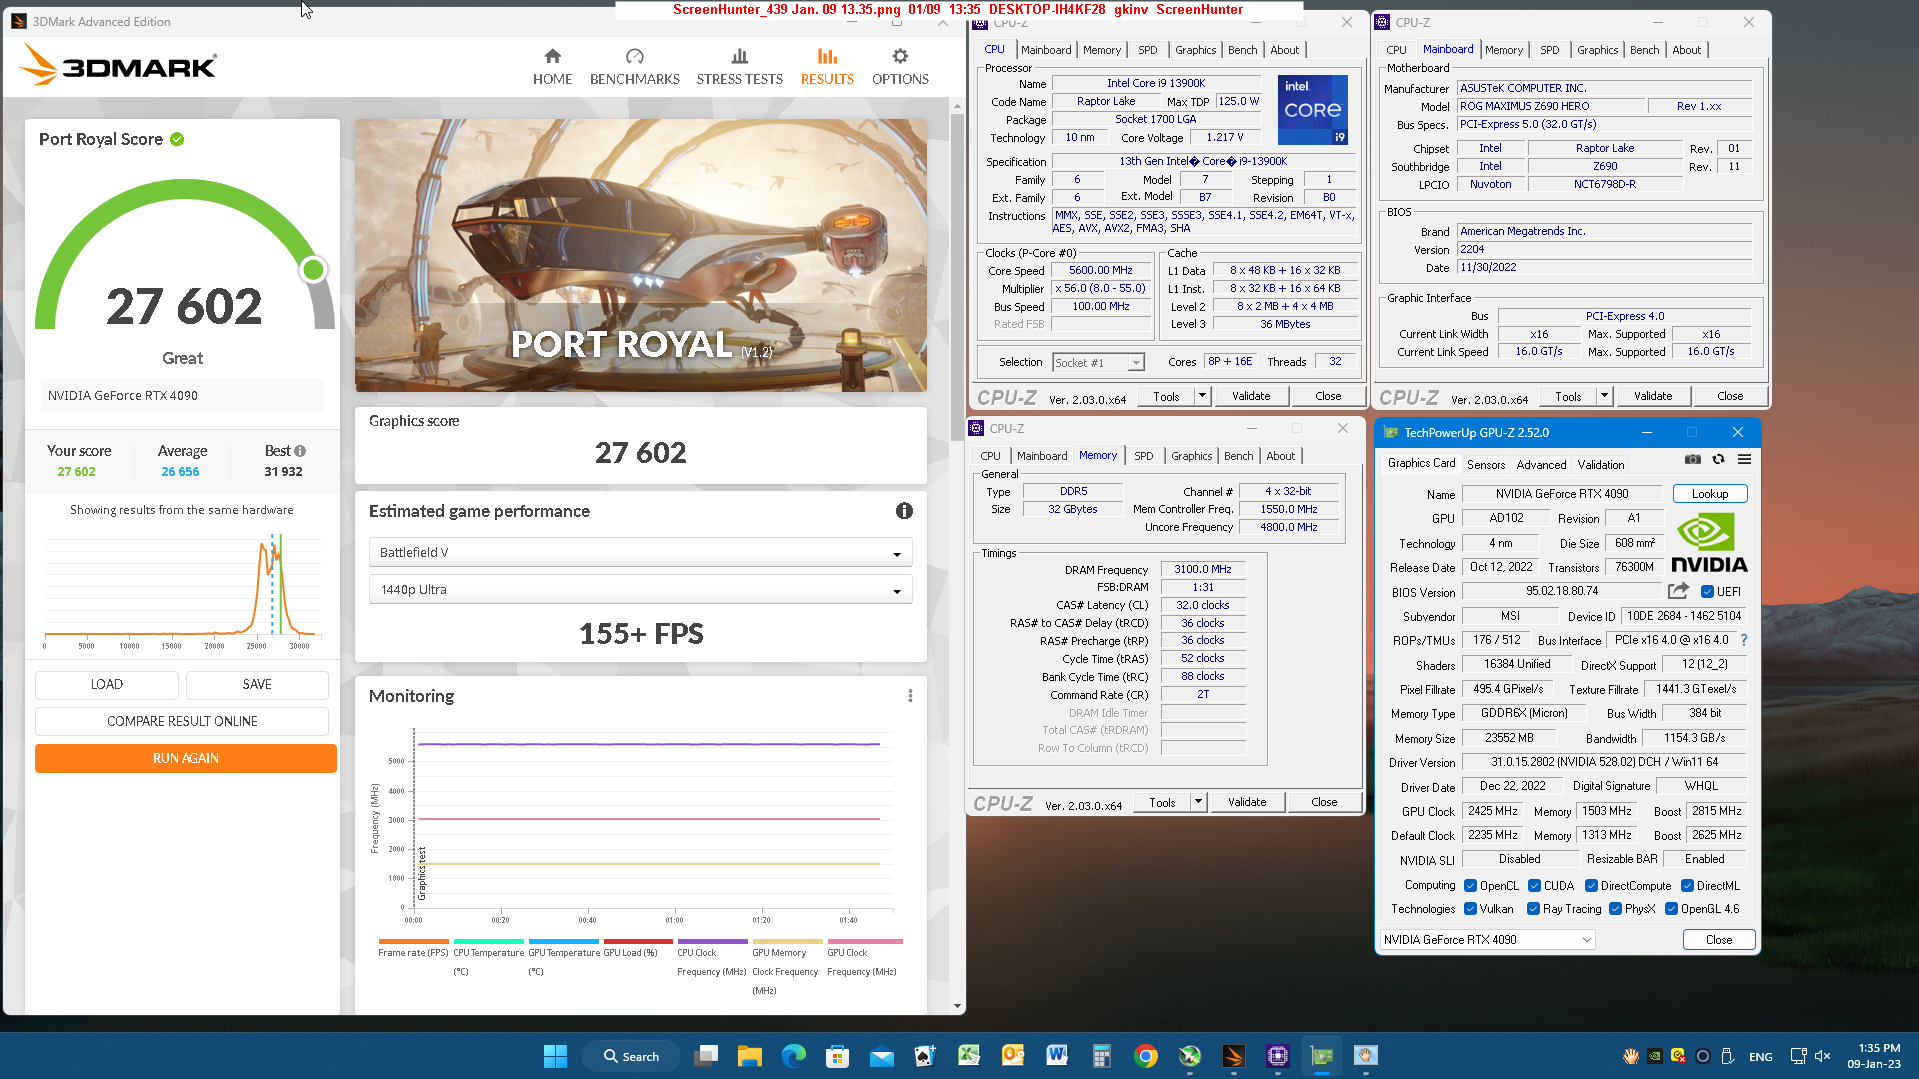
Task: Toggle the DirectCompute checkbox
Action: [x=1591, y=886]
